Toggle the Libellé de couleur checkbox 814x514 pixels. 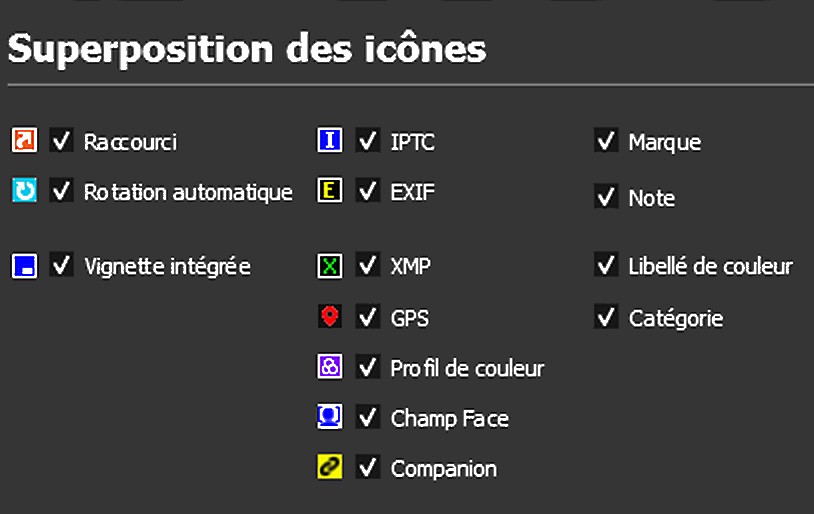(606, 265)
